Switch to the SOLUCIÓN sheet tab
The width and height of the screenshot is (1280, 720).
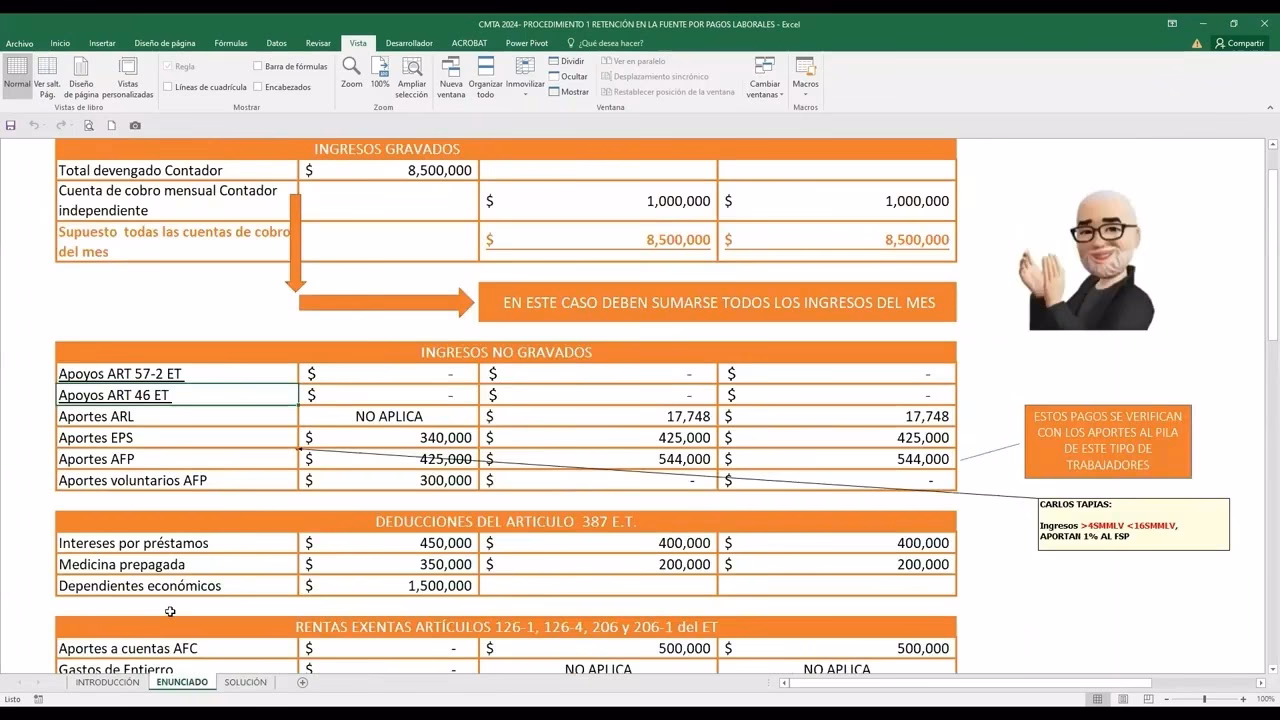click(x=245, y=683)
